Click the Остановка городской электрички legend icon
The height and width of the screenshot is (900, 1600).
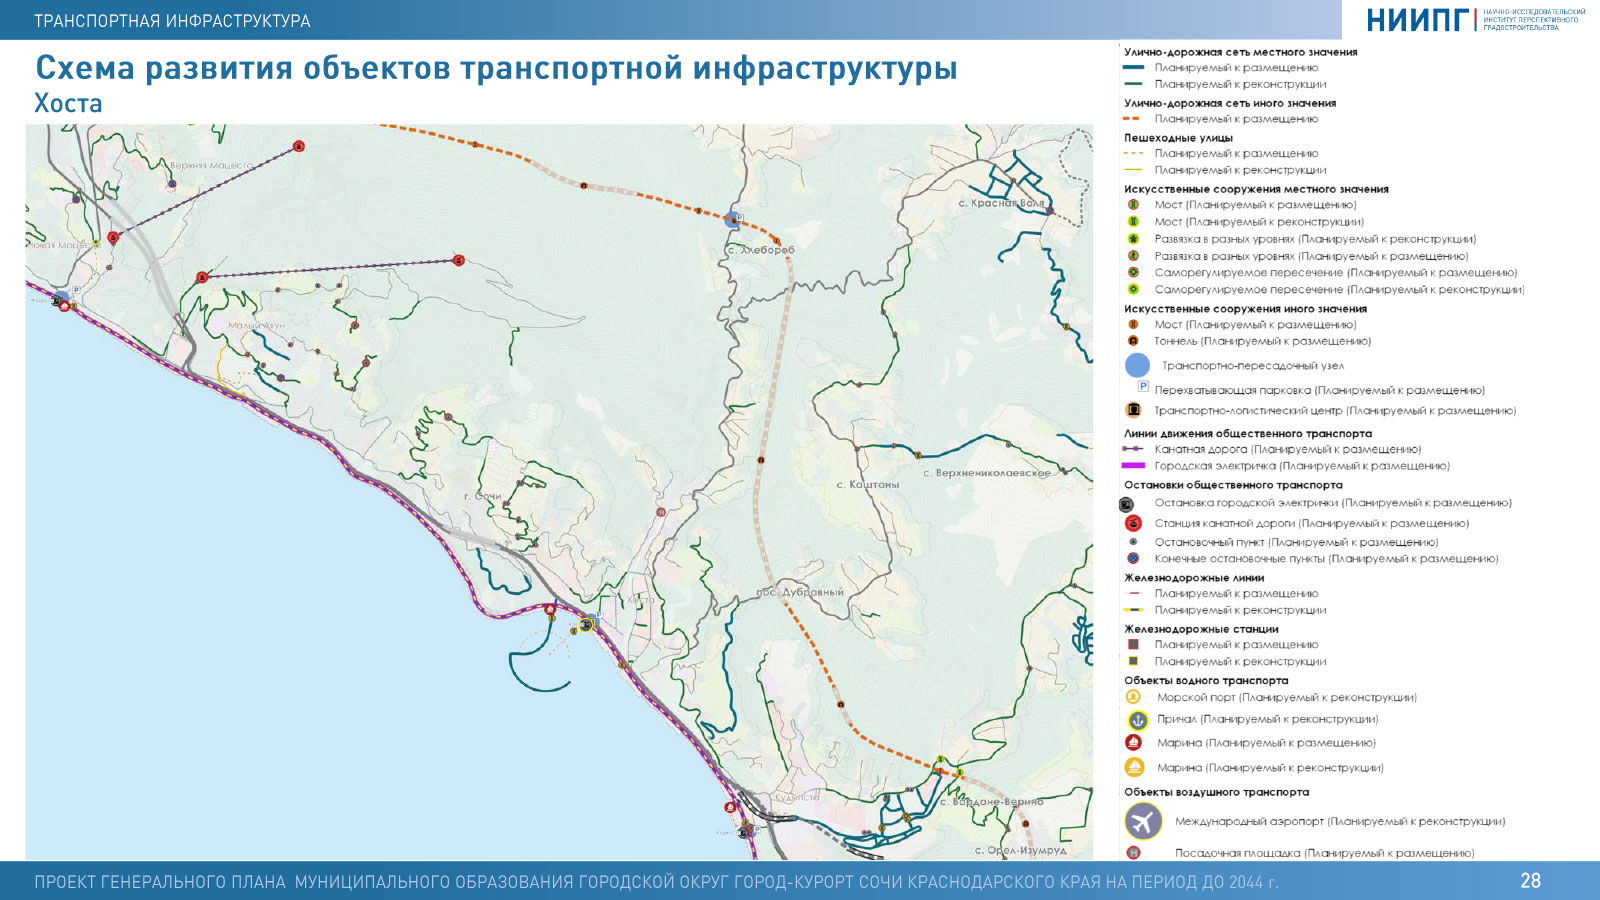coord(1126,504)
